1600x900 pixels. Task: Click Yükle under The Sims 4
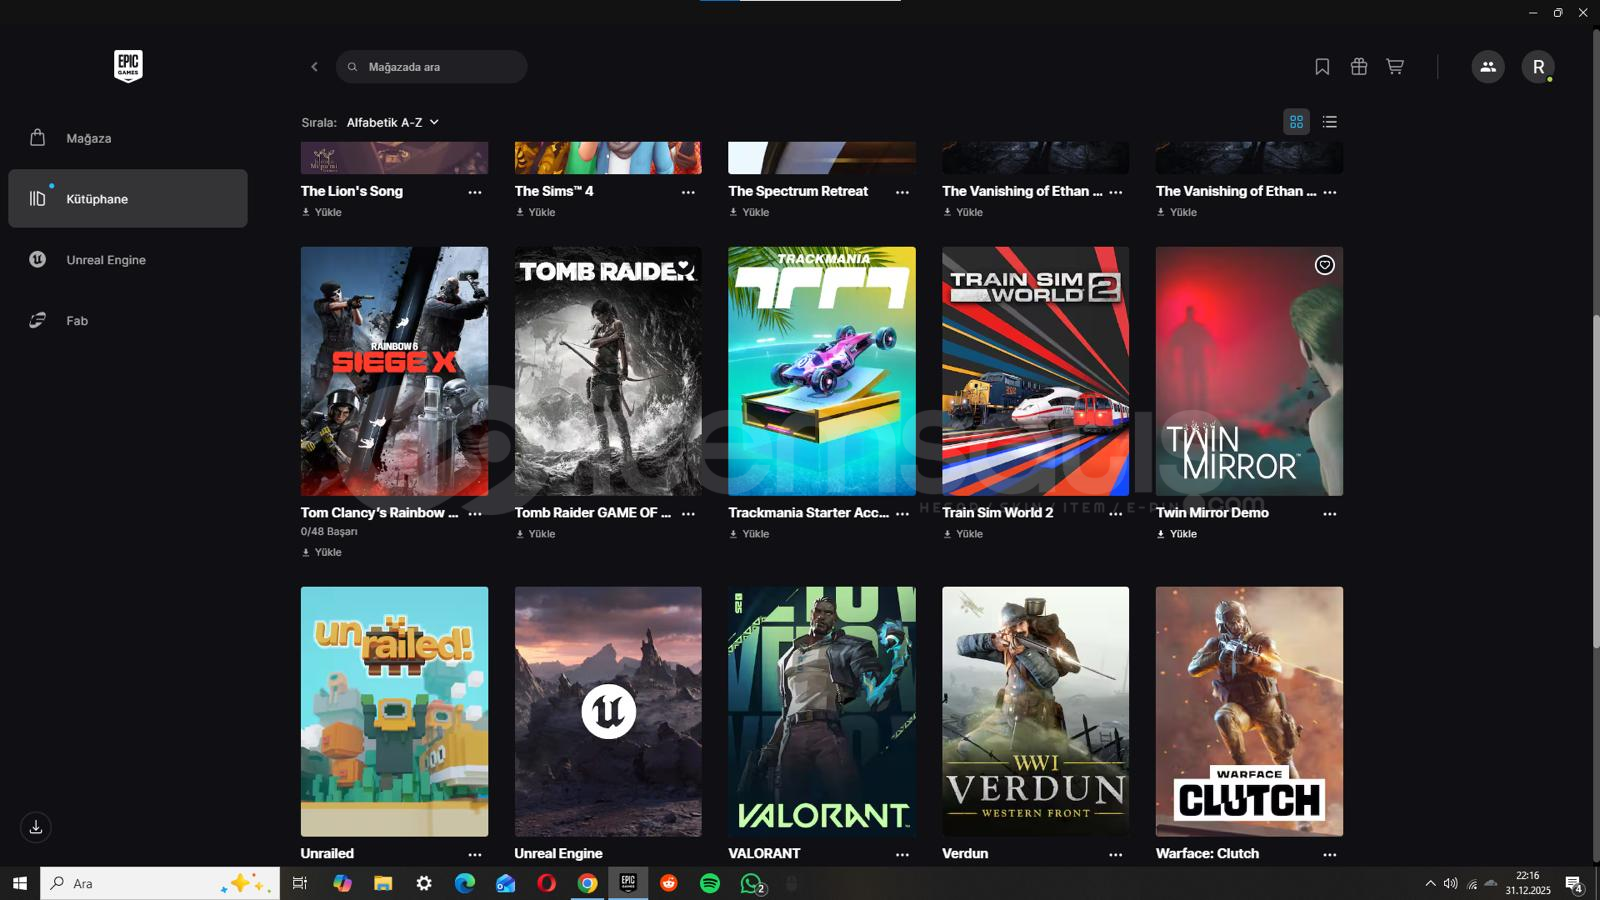coord(536,212)
